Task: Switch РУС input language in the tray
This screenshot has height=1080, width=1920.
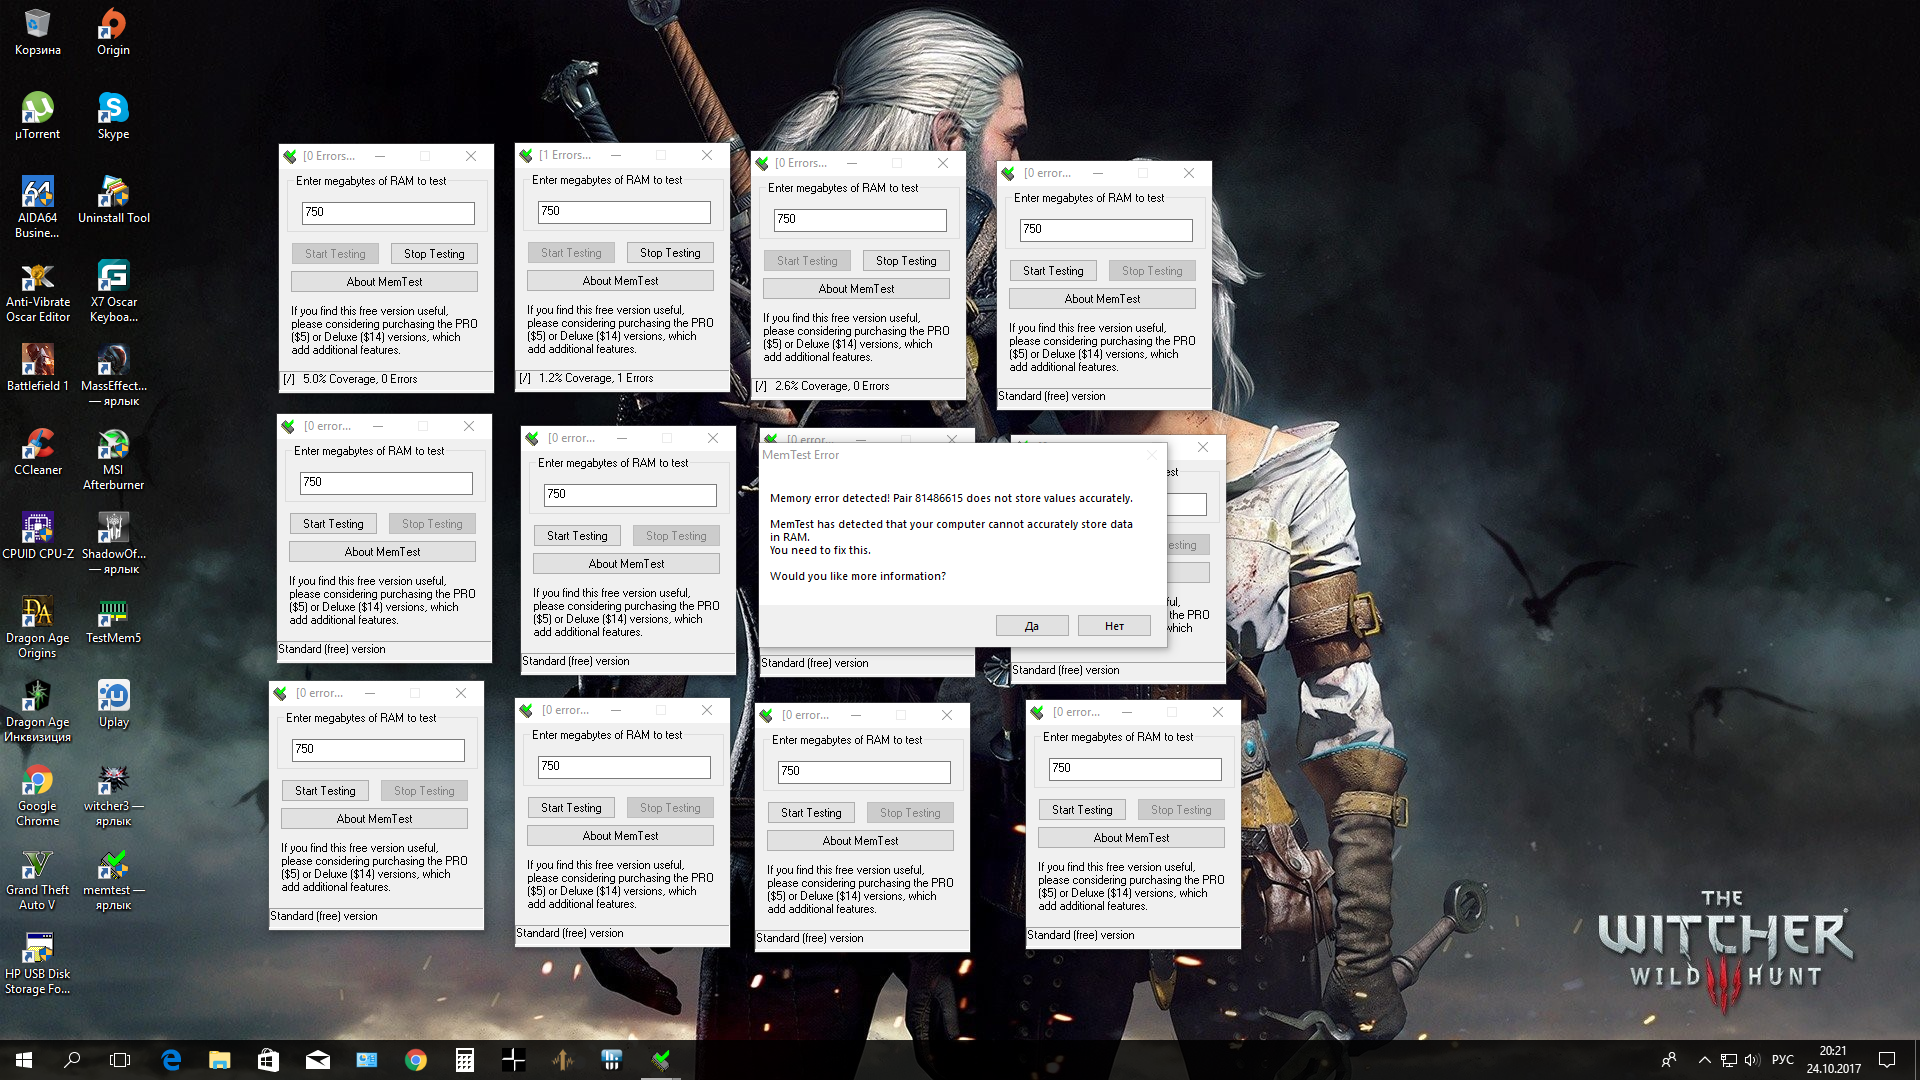Action: tap(1783, 1060)
